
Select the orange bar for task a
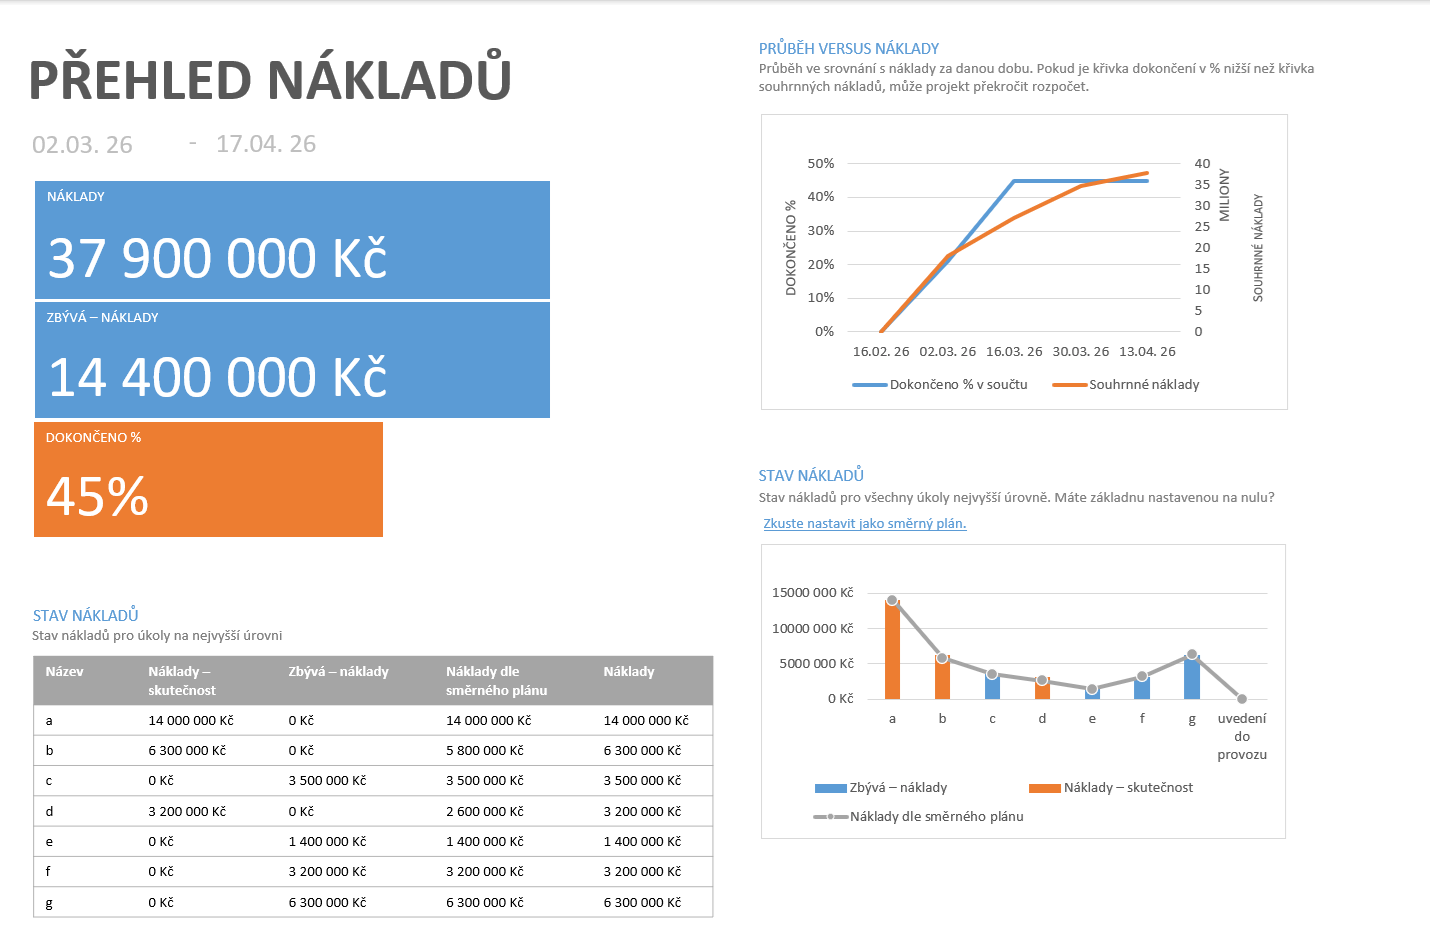click(892, 650)
